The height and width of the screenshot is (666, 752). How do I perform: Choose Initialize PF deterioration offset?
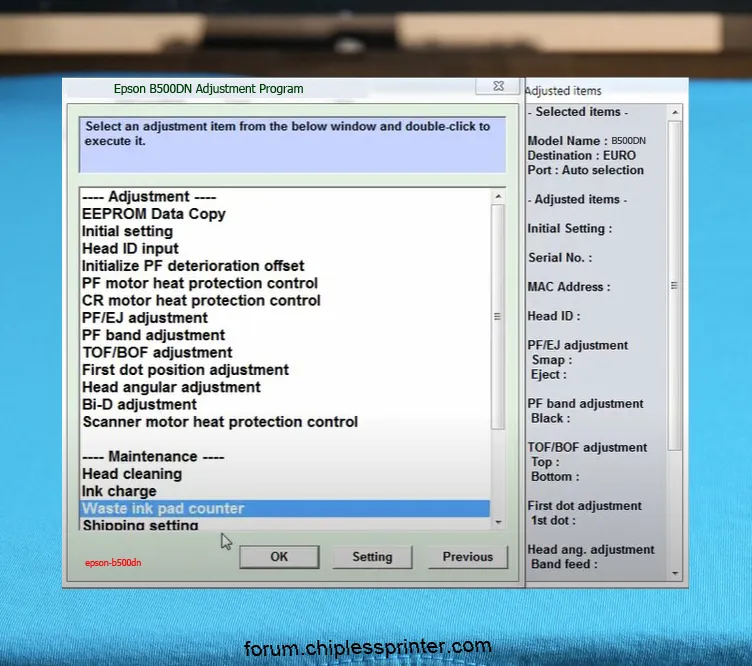pyautogui.click(x=285, y=266)
